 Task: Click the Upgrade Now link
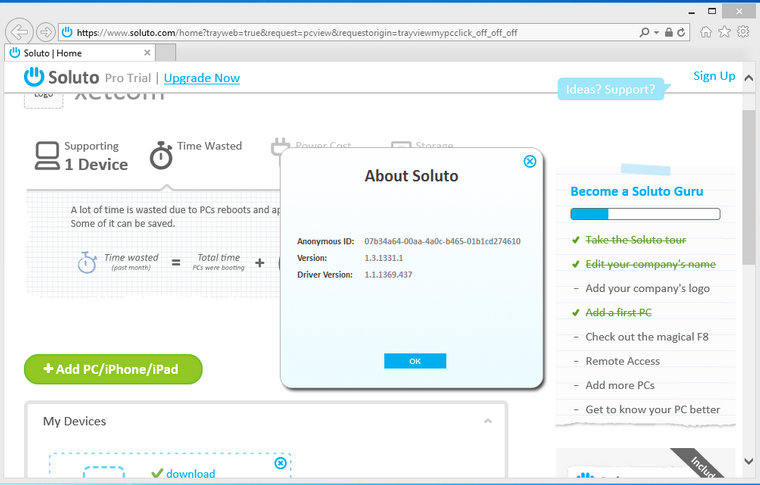click(202, 78)
